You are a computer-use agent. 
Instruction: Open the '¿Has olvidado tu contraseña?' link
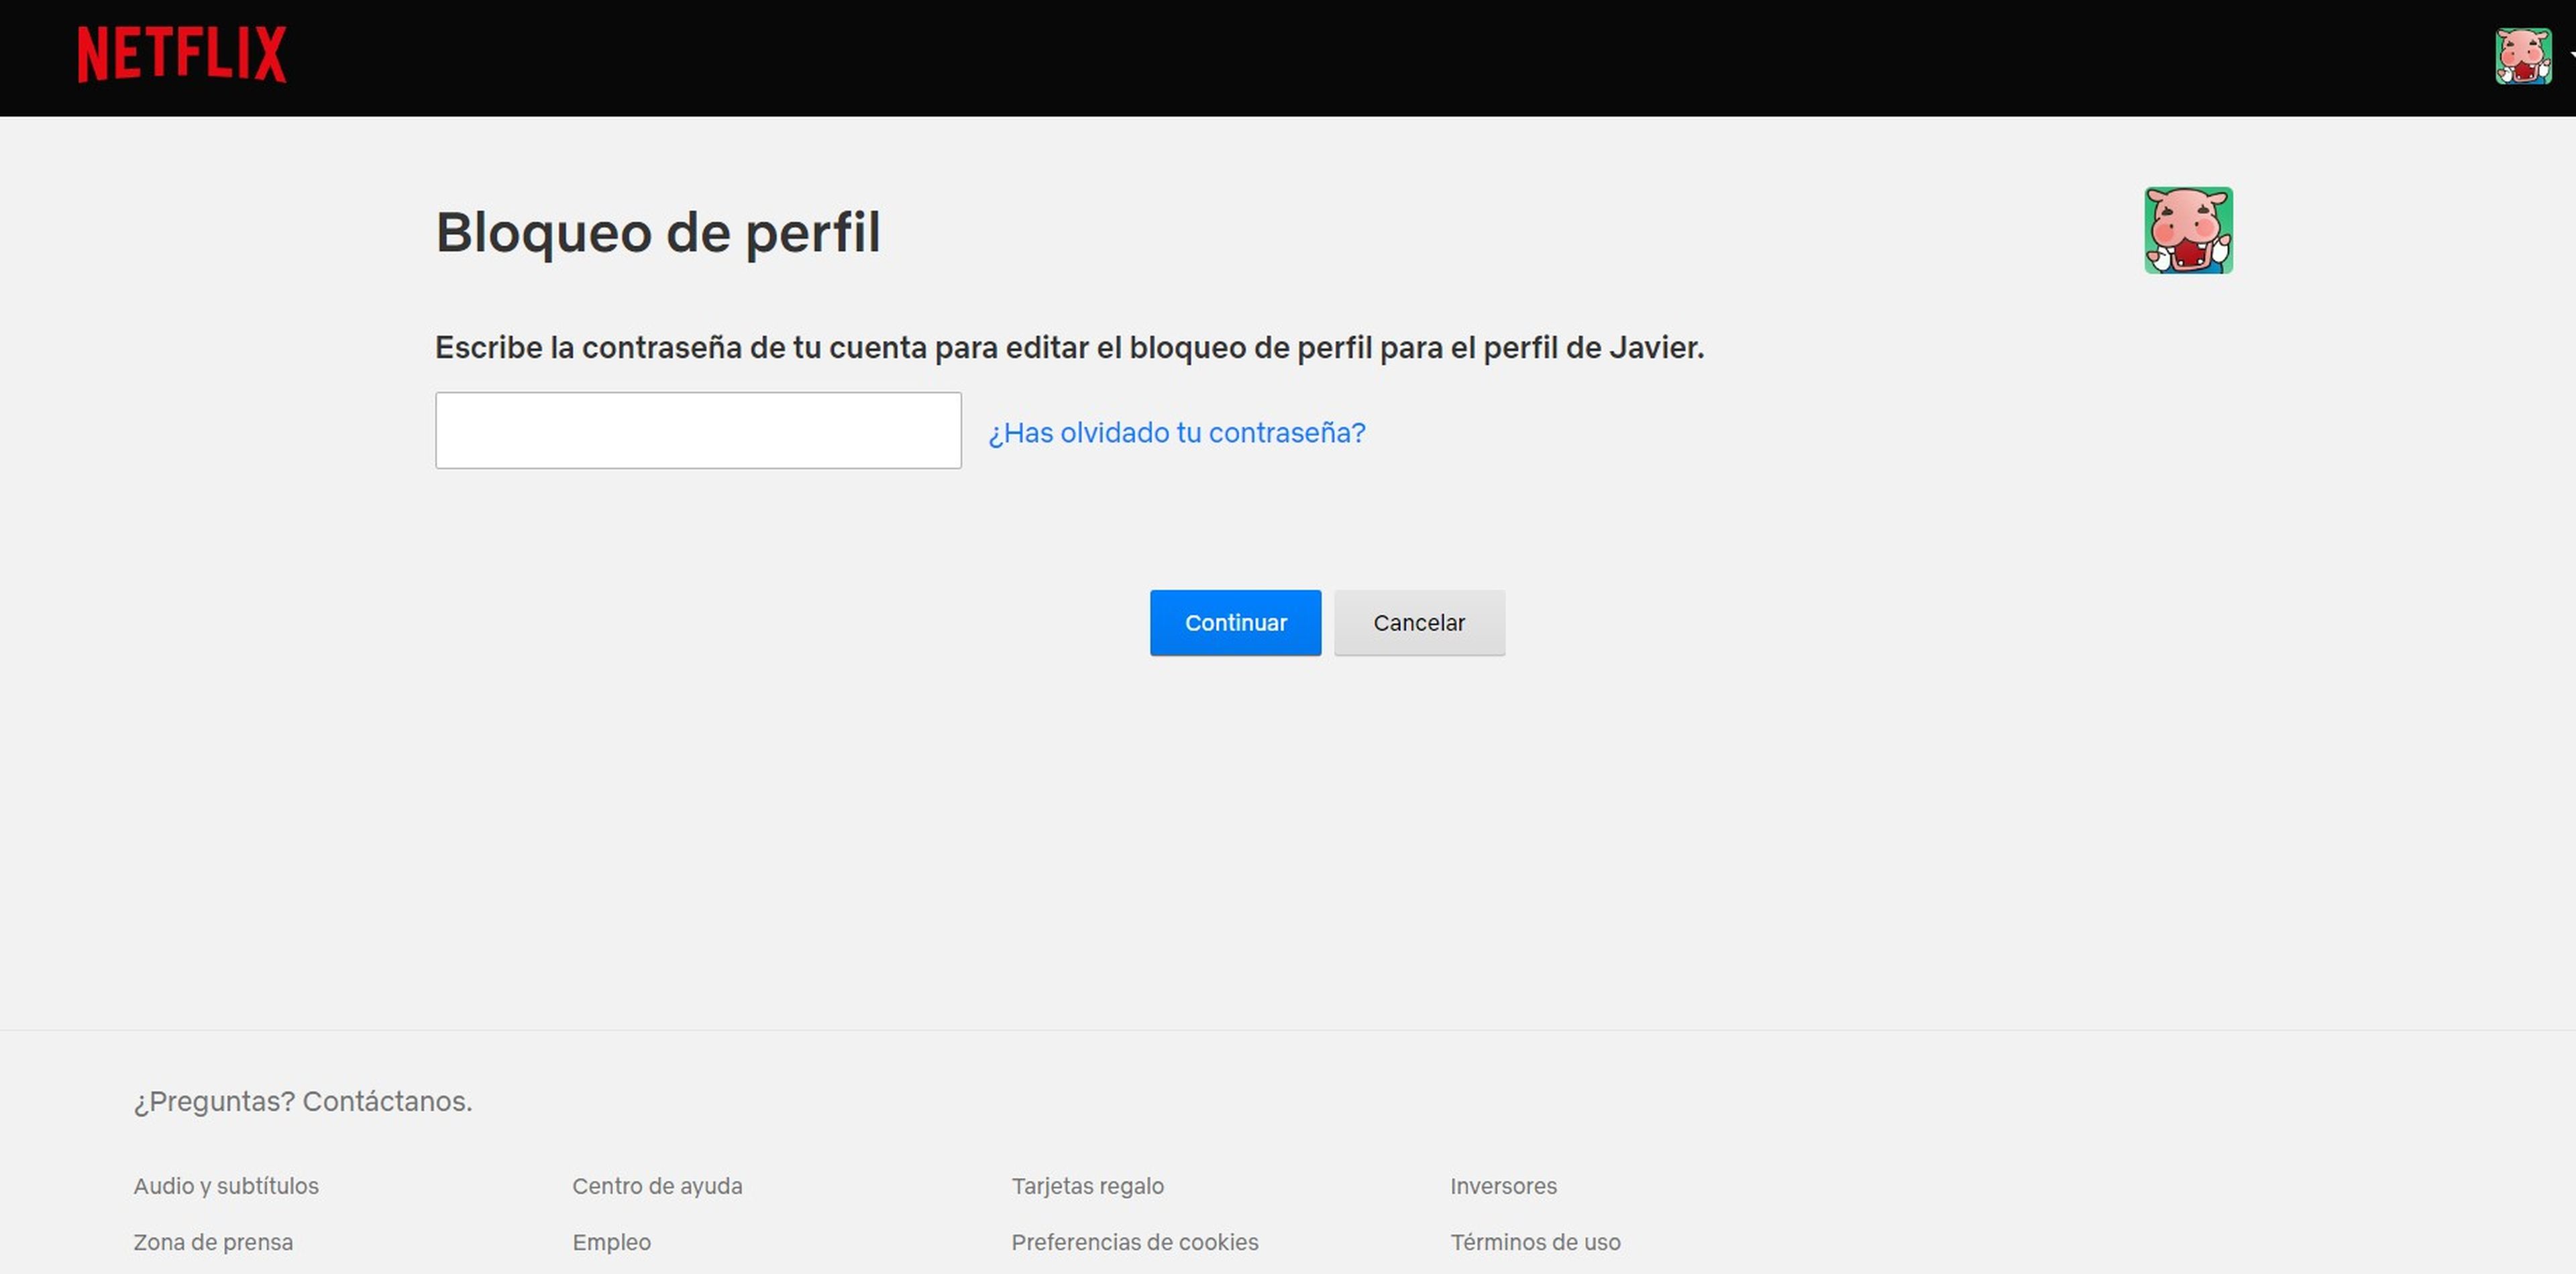[x=1177, y=432]
